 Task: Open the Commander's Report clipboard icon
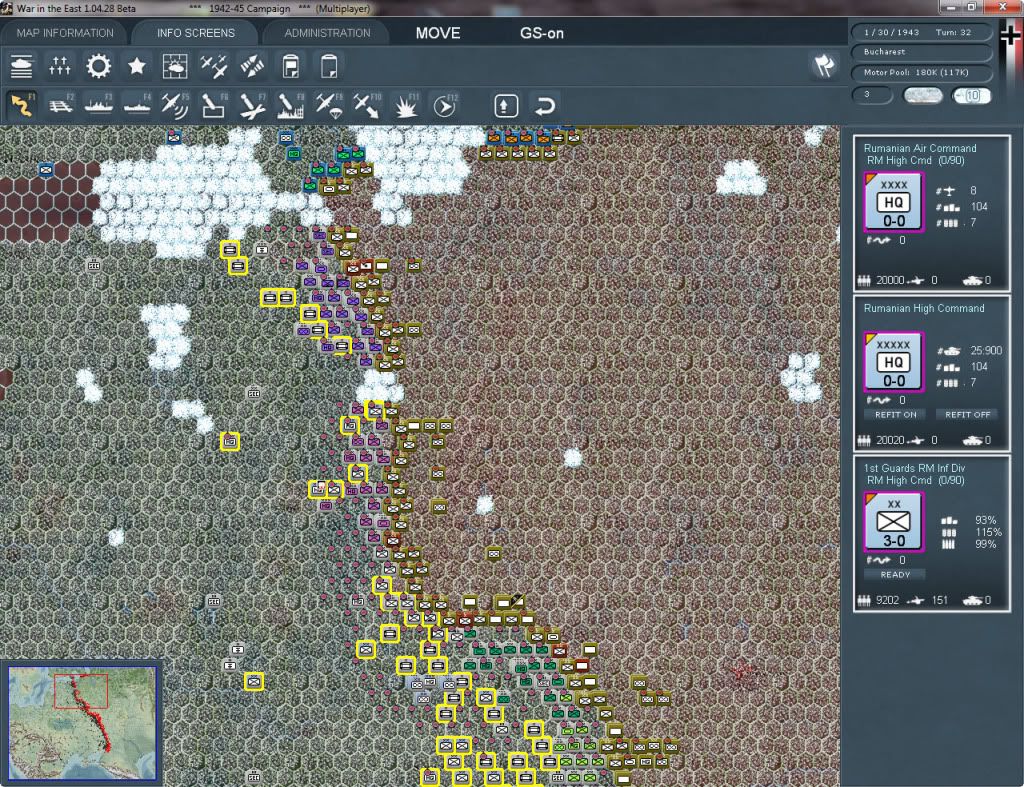(291, 66)
